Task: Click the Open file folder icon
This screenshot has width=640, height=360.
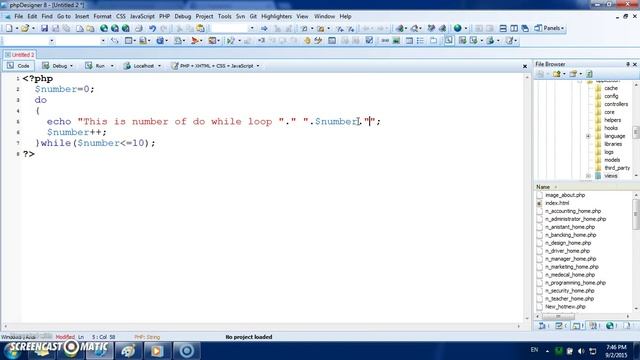Action: tap(25, 28)
